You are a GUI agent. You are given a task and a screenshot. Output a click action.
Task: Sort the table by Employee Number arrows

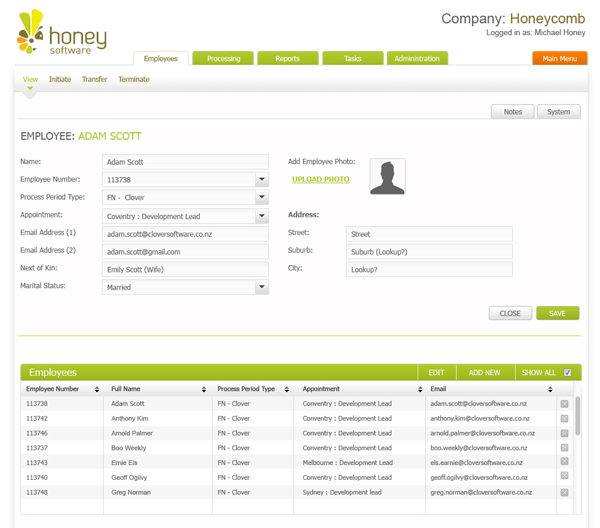[x=97, y=389]
